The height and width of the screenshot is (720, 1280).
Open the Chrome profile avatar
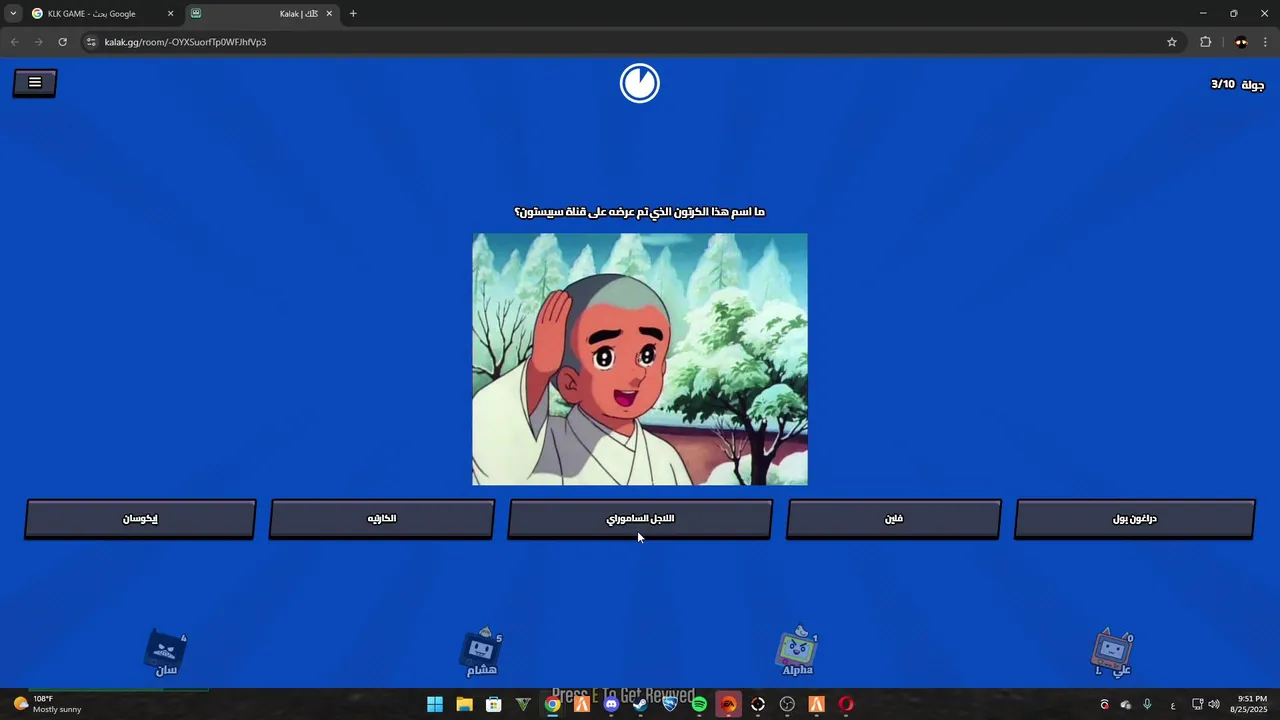[x=1241, y=42]
